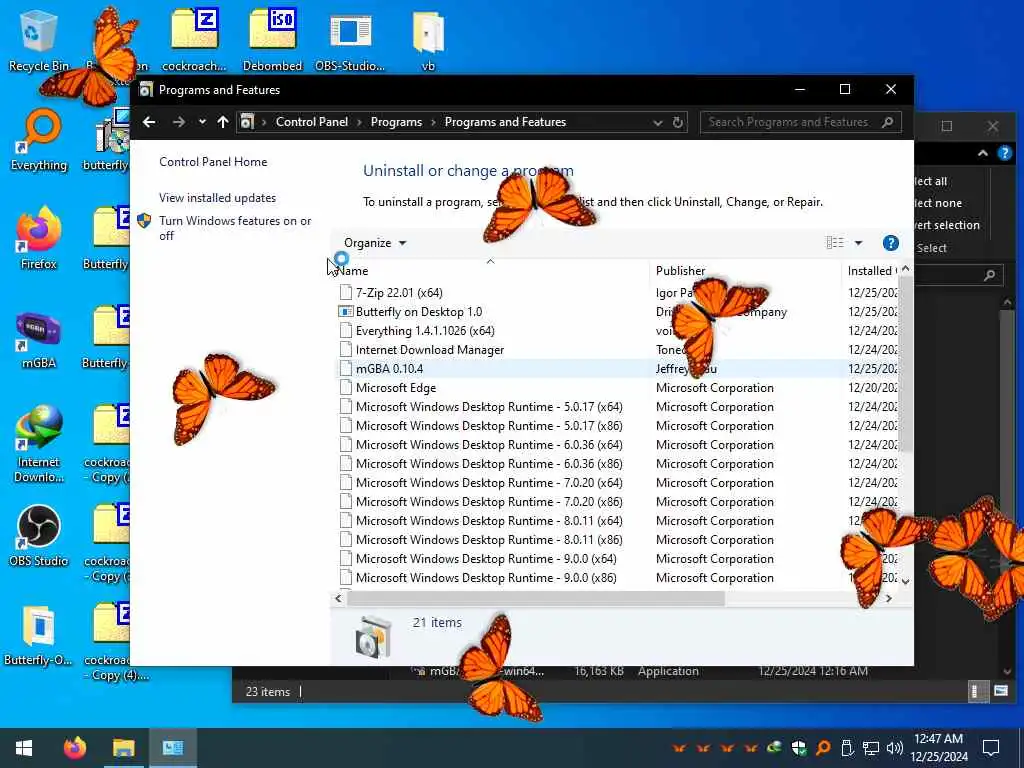Viewport: 1024px width, 768px height.
Task: Click the horizontal scrollbar of the program list
Action: click(535, 598)
